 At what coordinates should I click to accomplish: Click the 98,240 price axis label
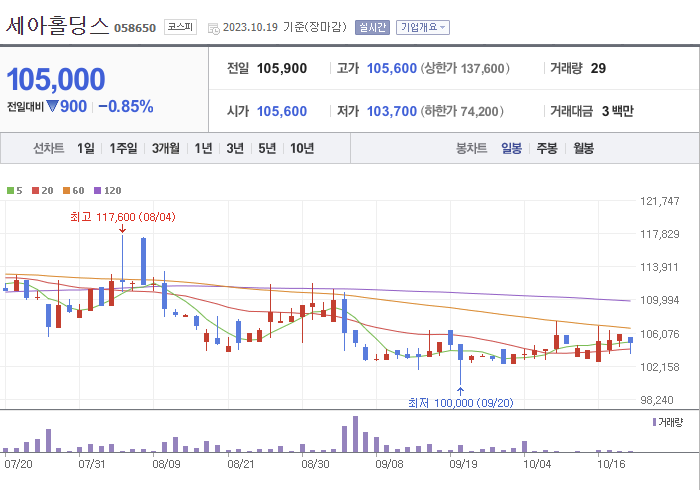tap(656, 400)
